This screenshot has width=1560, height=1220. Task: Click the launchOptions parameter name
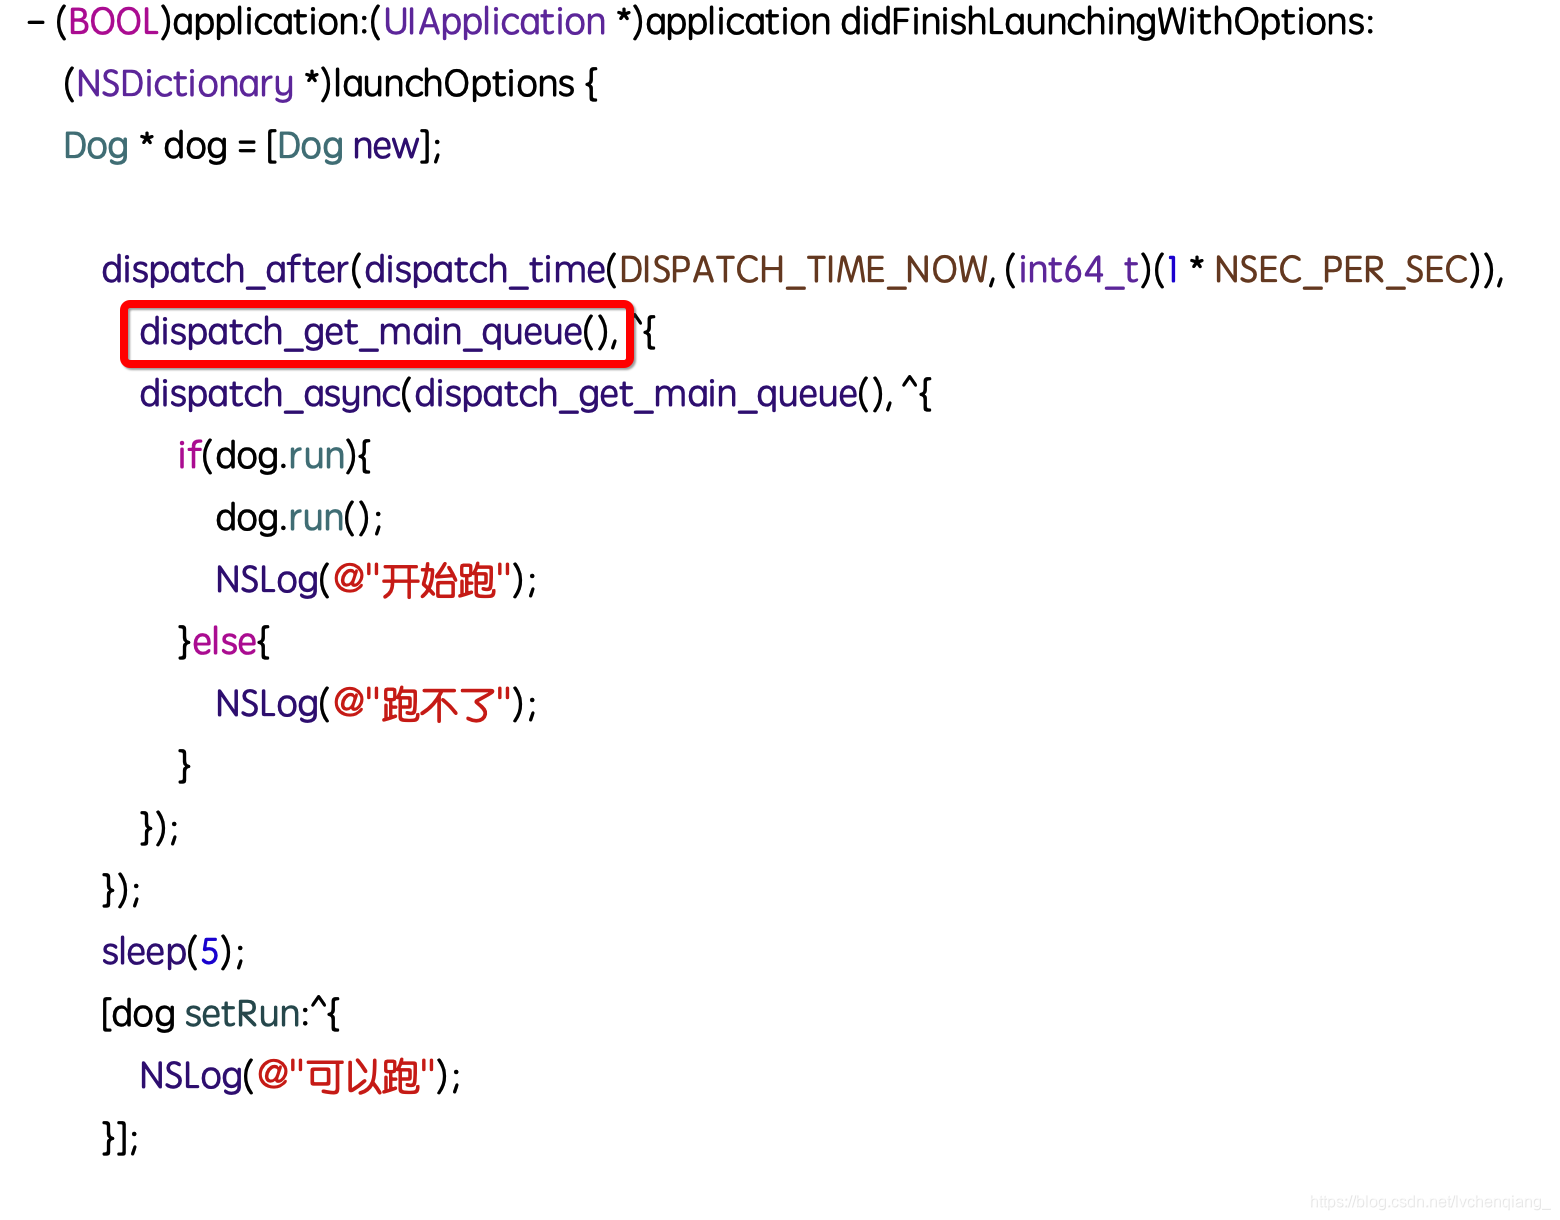tap(454, 84)
